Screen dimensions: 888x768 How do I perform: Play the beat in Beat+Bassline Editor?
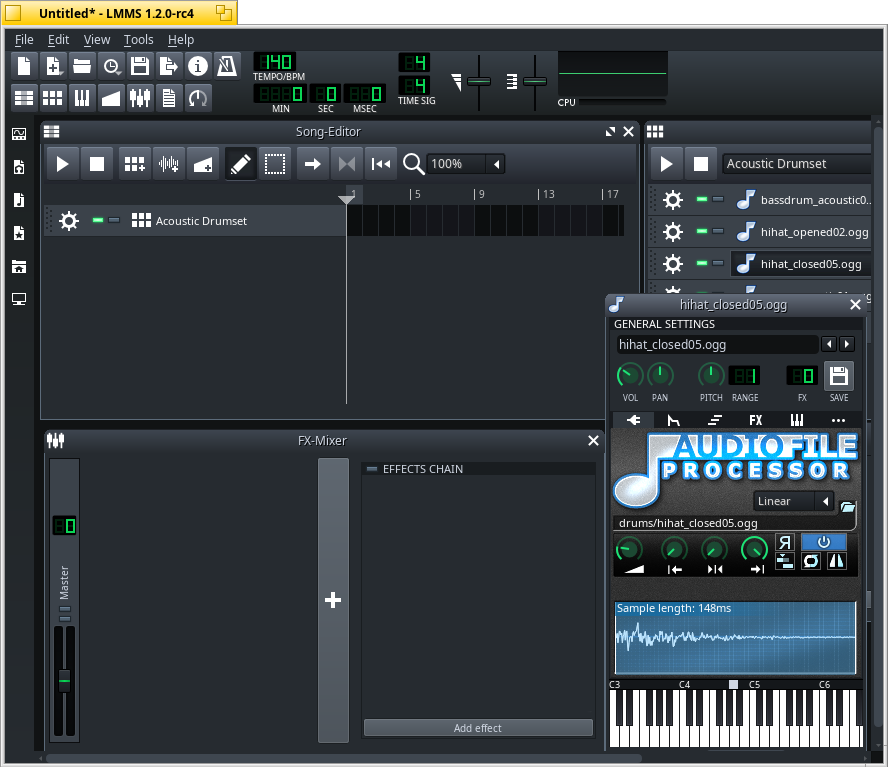[667, 164]
